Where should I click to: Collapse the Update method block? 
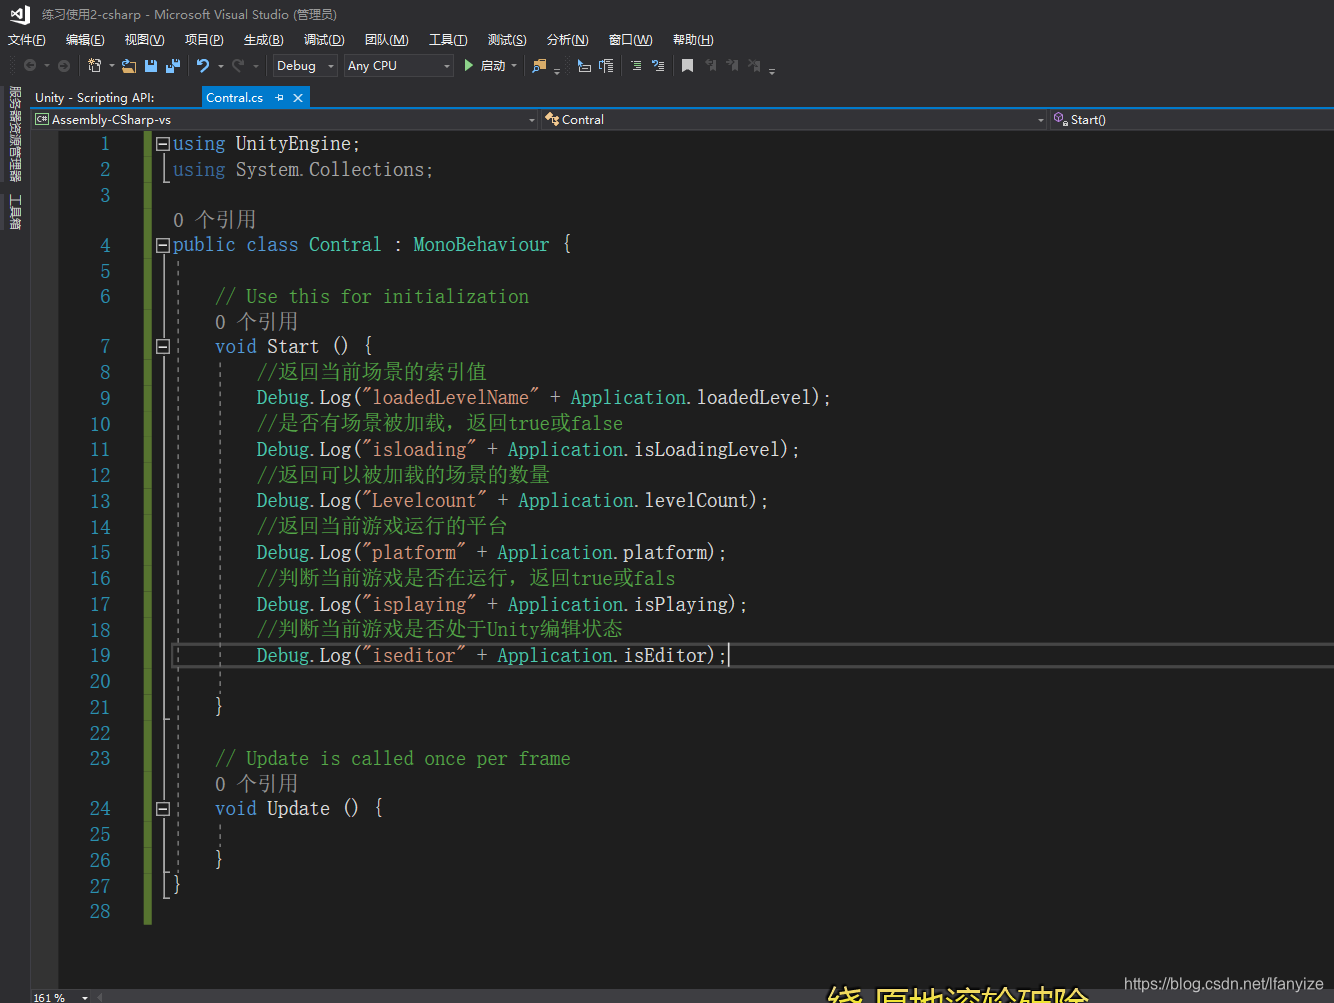coord(162,809)
